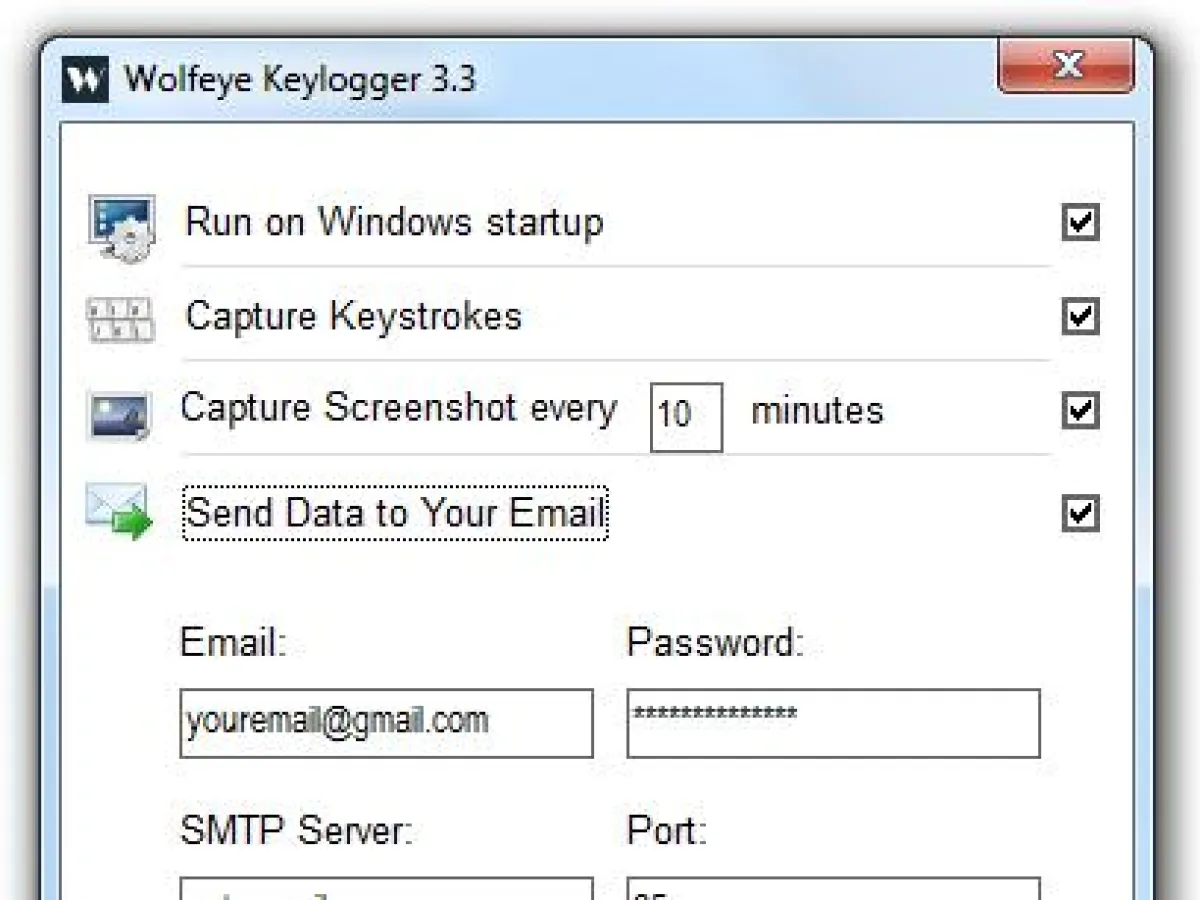Close the Wolfeye Keylogger window
The image size is (1200, 900).
click(1068, 67)
